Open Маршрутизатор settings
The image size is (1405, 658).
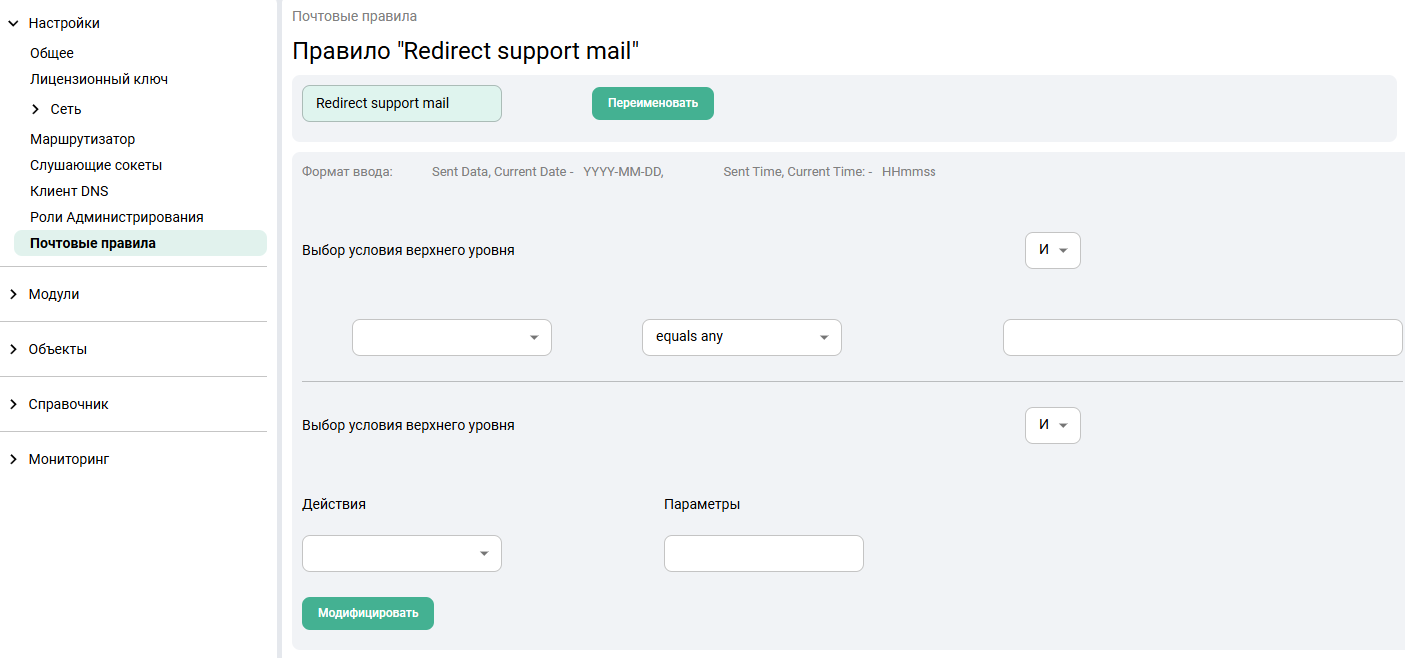[82, 139]
